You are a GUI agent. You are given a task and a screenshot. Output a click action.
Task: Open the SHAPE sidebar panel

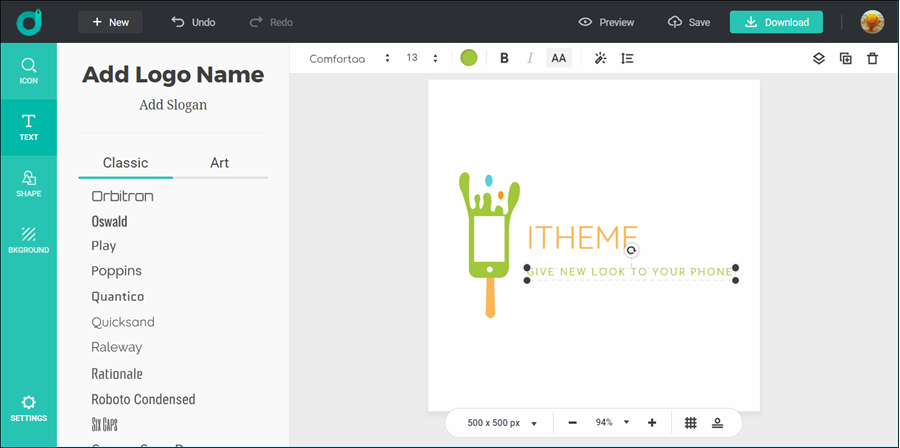pyautogui.click(x=29, y=184)
